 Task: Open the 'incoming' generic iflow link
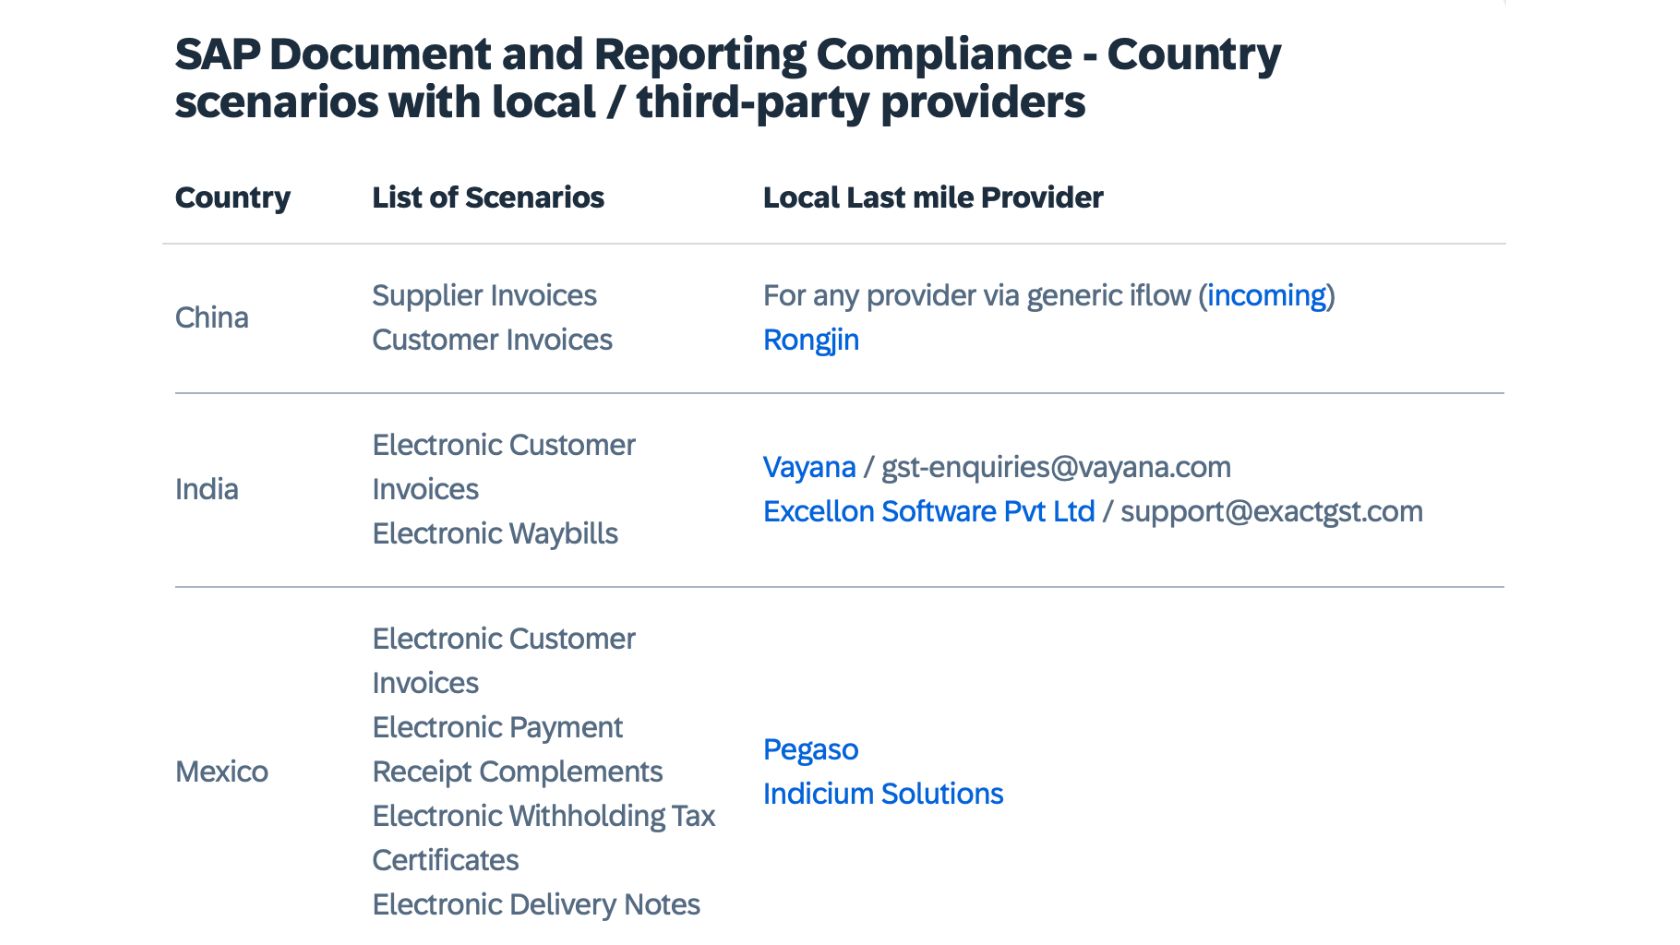point(1267,296)
